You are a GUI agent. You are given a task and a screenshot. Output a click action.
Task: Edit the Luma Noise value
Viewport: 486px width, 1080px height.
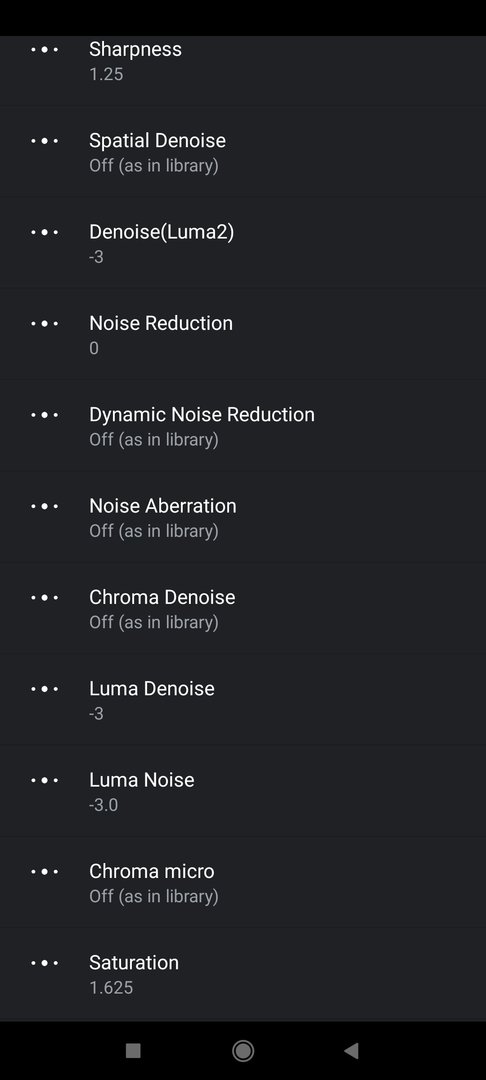point(243,791)
